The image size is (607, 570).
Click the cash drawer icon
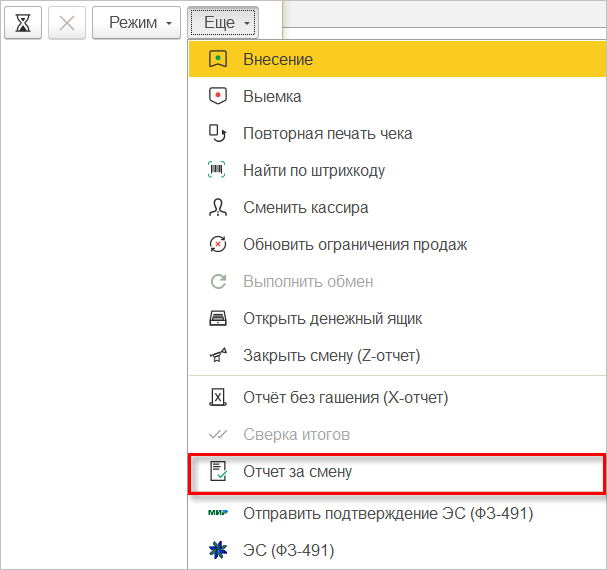(218, 319)
